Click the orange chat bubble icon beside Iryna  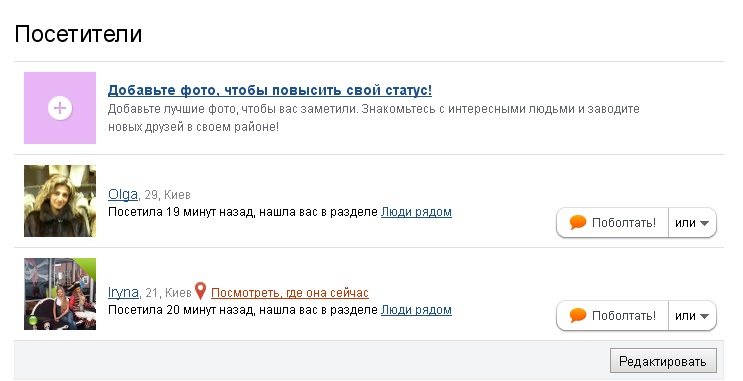tap(578, 315)
